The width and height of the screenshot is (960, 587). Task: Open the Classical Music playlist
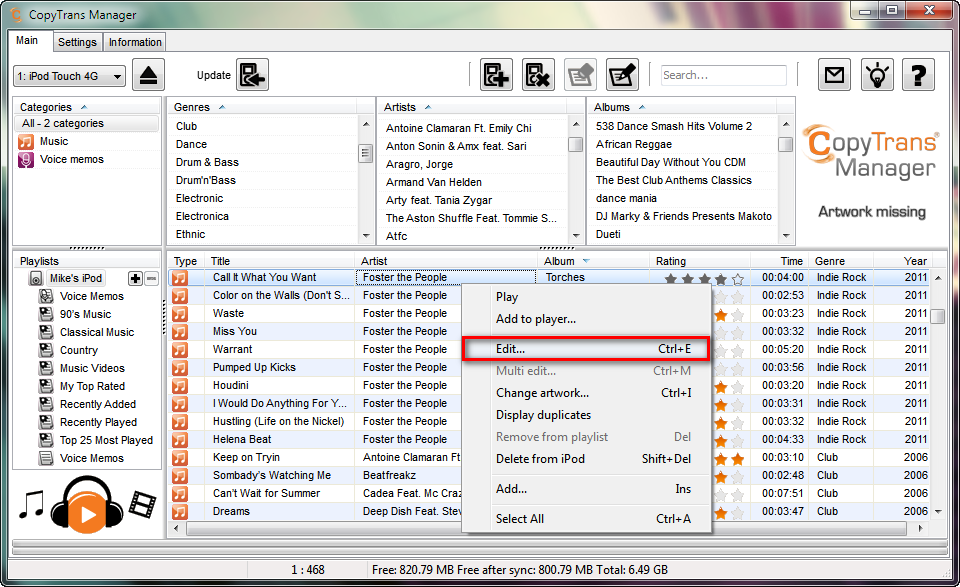pos(97,332)
